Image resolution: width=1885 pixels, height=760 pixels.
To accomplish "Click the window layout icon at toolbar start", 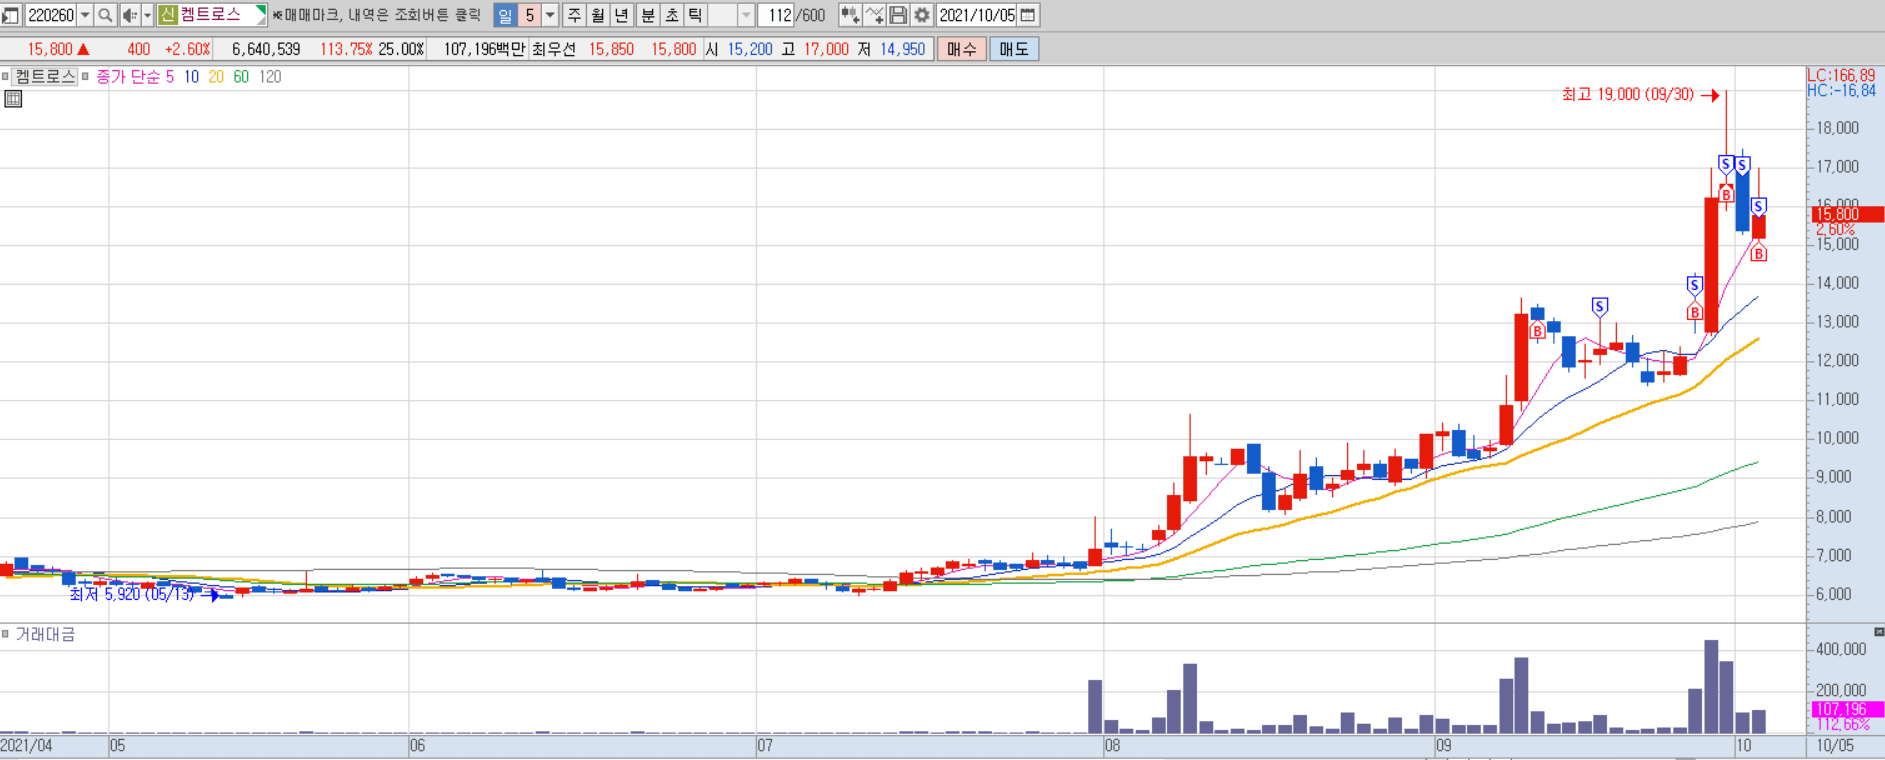I will click(10, 15).
